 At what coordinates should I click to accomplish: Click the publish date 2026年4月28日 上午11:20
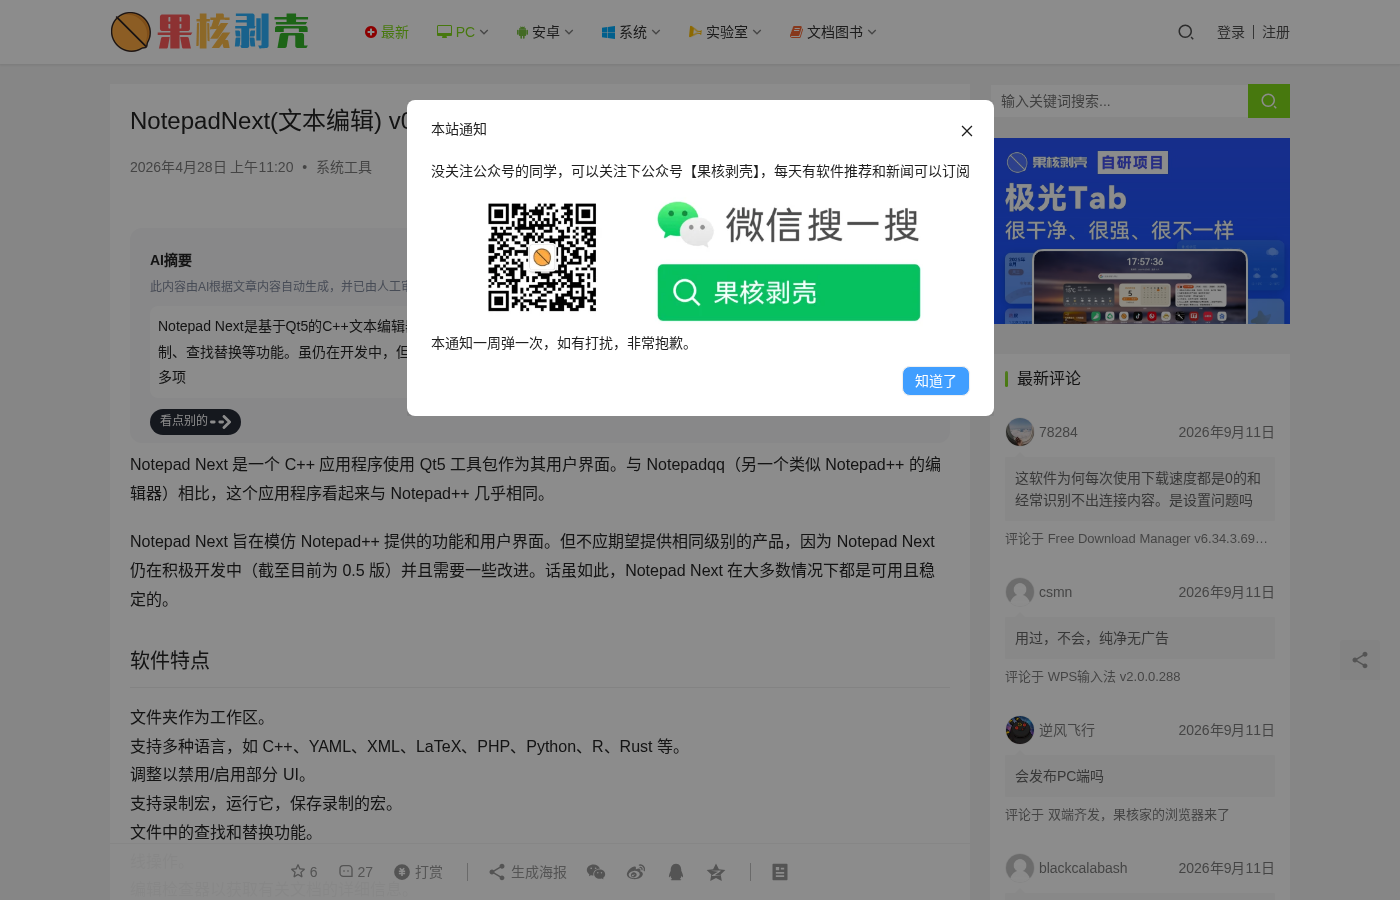point(212,167)
